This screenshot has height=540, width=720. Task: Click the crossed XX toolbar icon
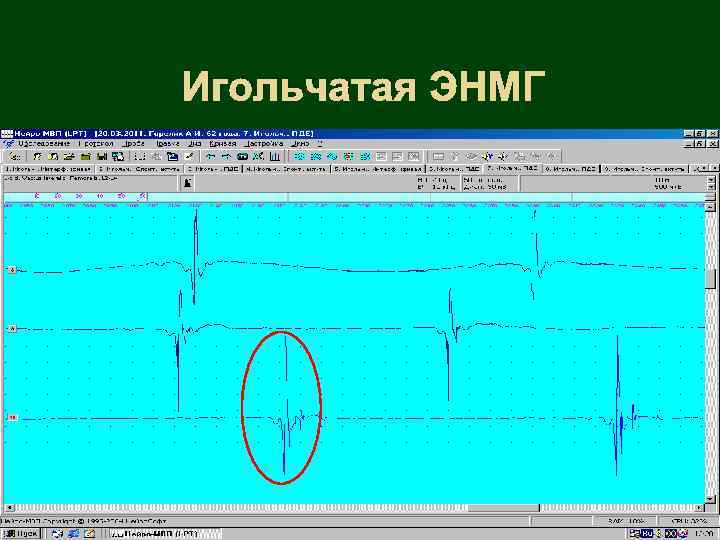[259, 157]
